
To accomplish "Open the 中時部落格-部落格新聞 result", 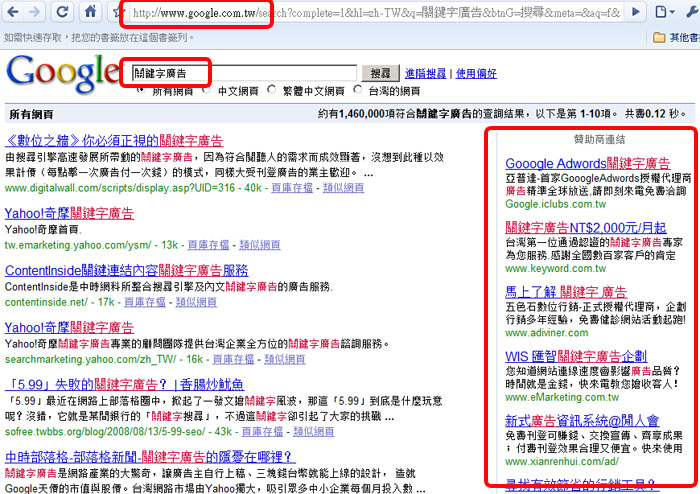I will 150,457.
